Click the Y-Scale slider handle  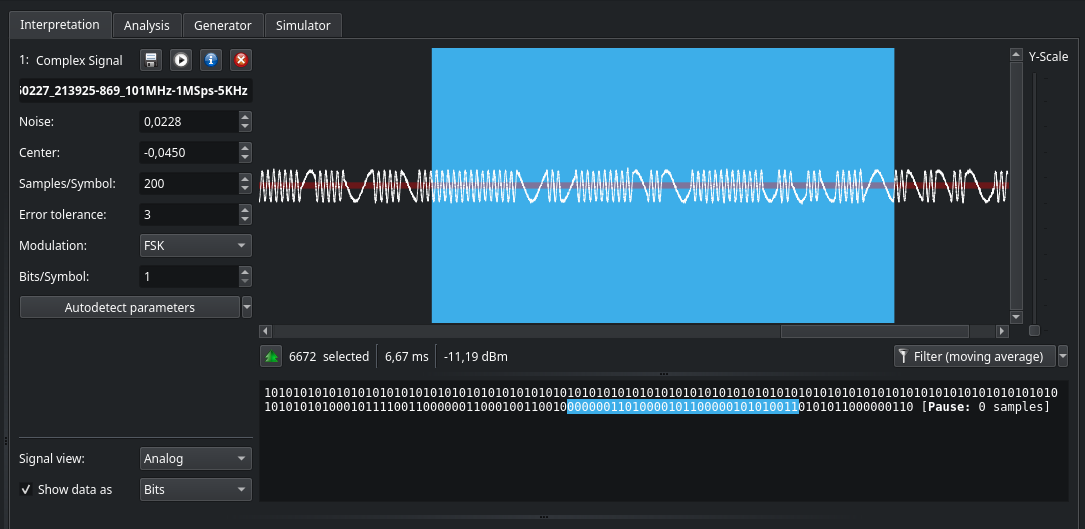tap(1034, 330)
